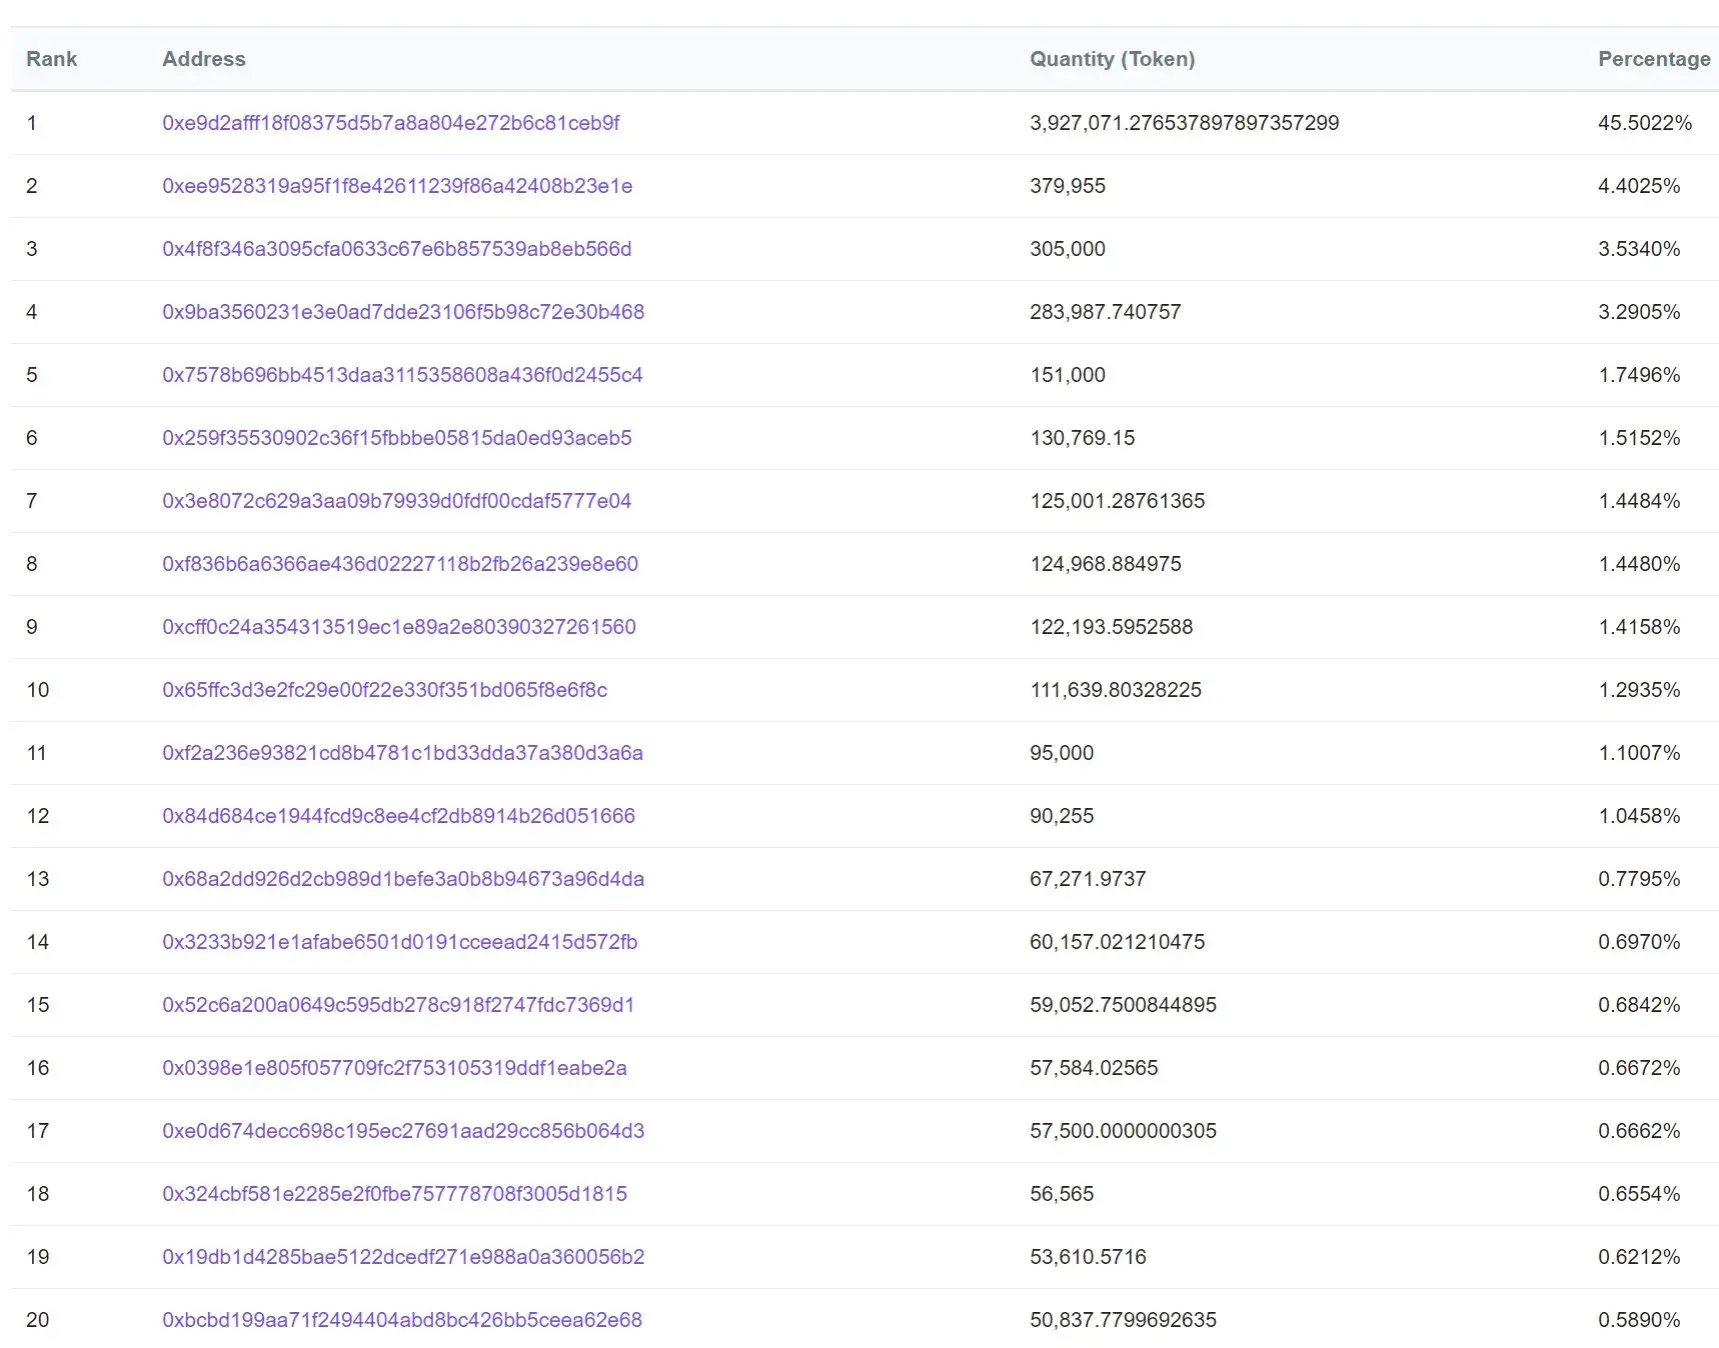Screen dimensions: 1719x1348
Task: Open address 0x3233b921e1afabe6501d0191cceead2415d572fb
Action: pyautogui.click(x=400, y=942)
